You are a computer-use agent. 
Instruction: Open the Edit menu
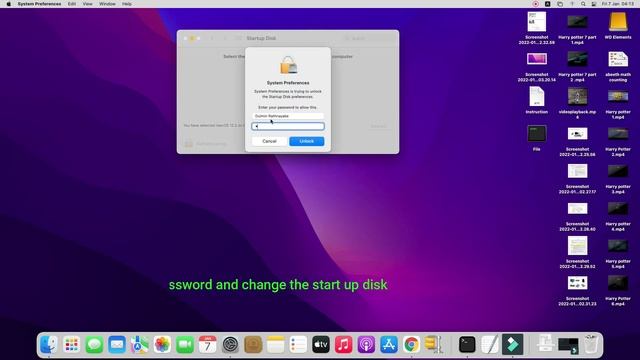[x=72, y=4]
